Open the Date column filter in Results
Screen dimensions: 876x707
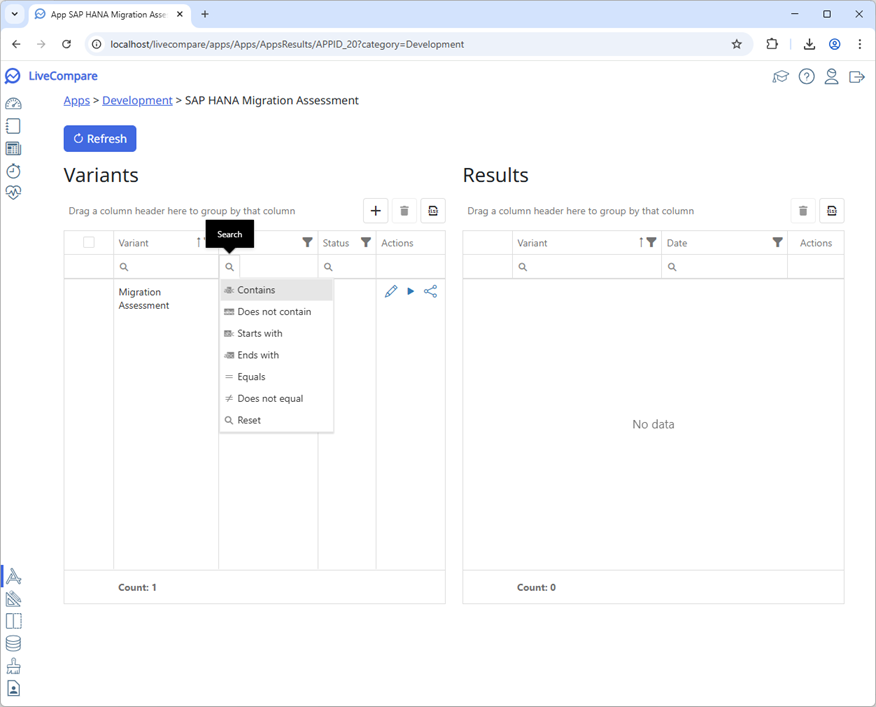777,243
